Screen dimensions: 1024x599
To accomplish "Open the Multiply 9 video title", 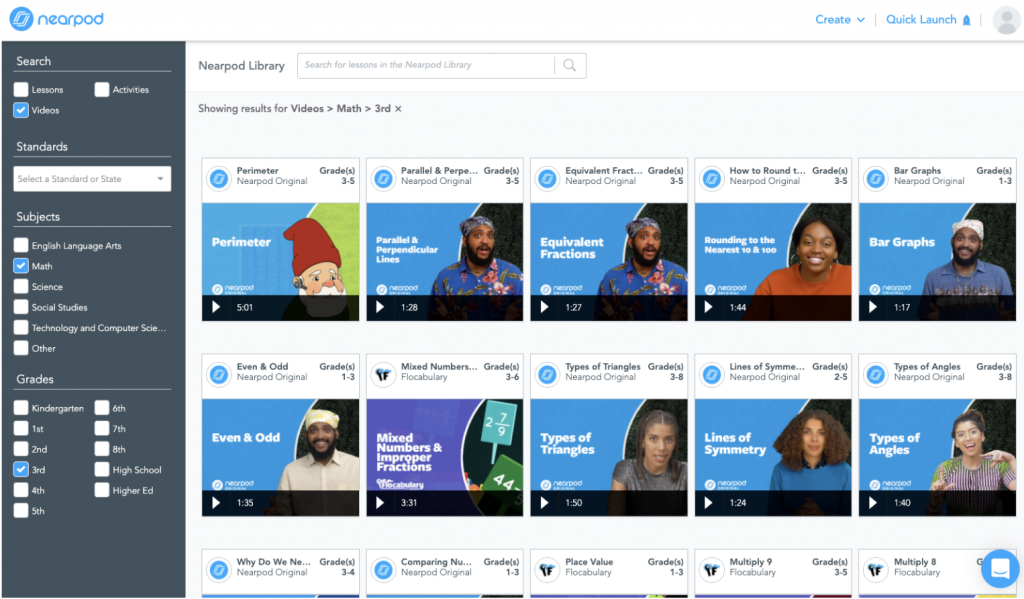I will pyautogui.click(x=750, y=562).
